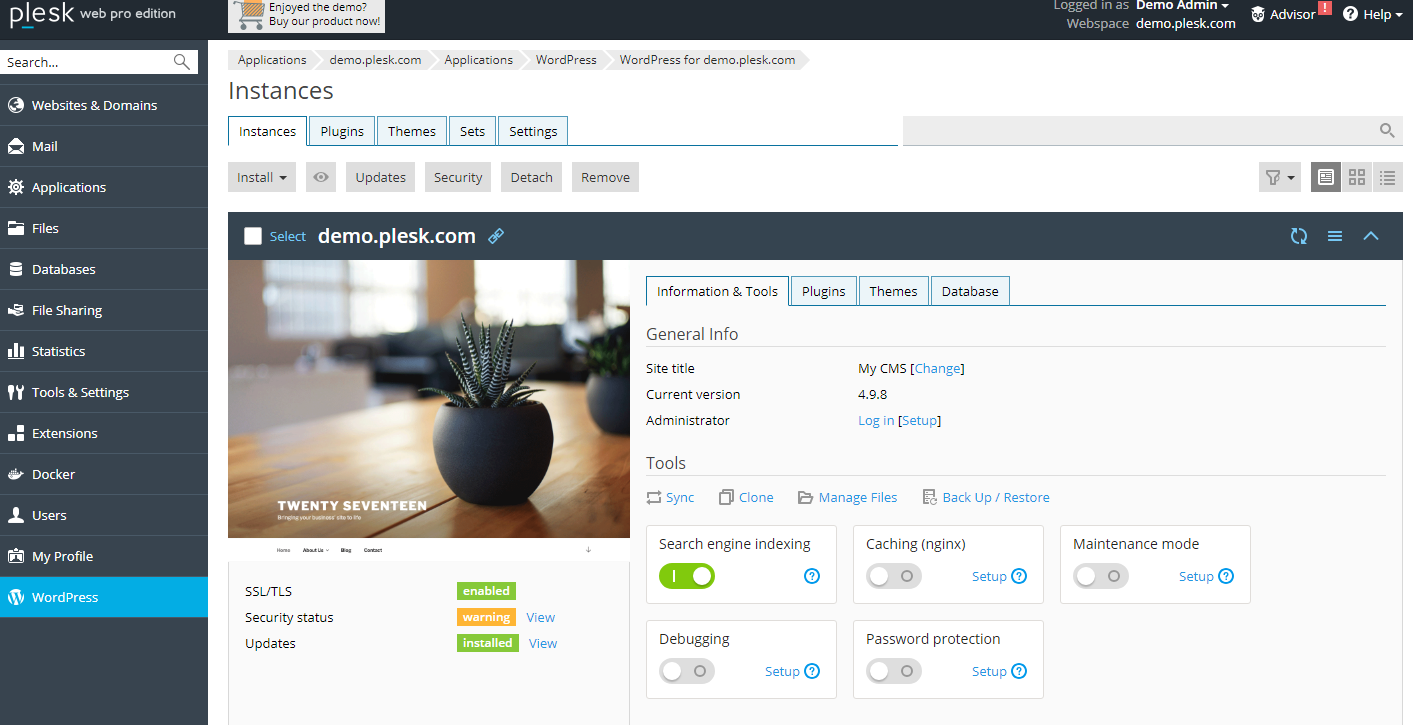Open My Profile badge icon
Image resolution: width=1413 pixels, height=725 pixels.
click(x=16, y=556)
